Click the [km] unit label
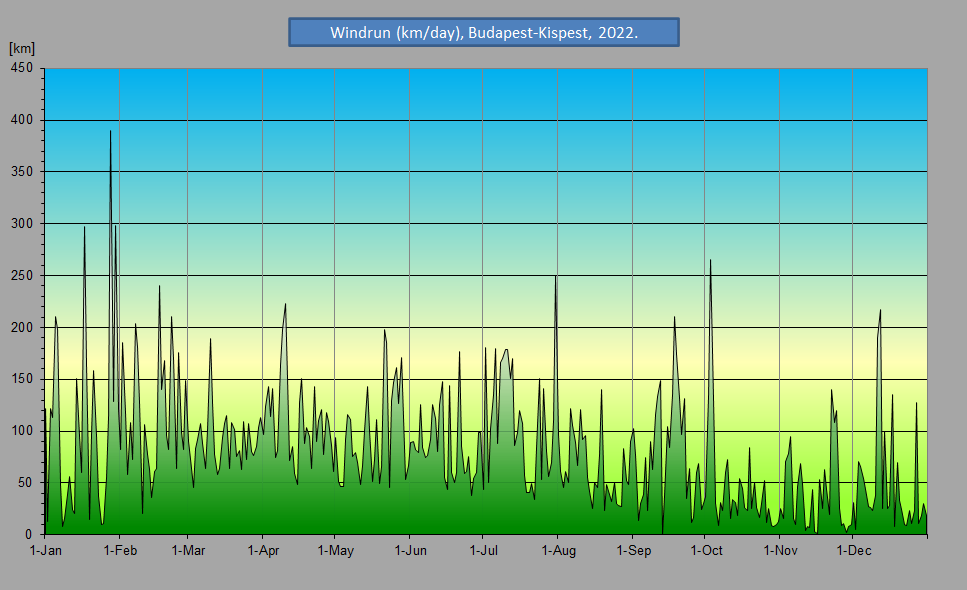967x590 pixels. tap(21, 48)
